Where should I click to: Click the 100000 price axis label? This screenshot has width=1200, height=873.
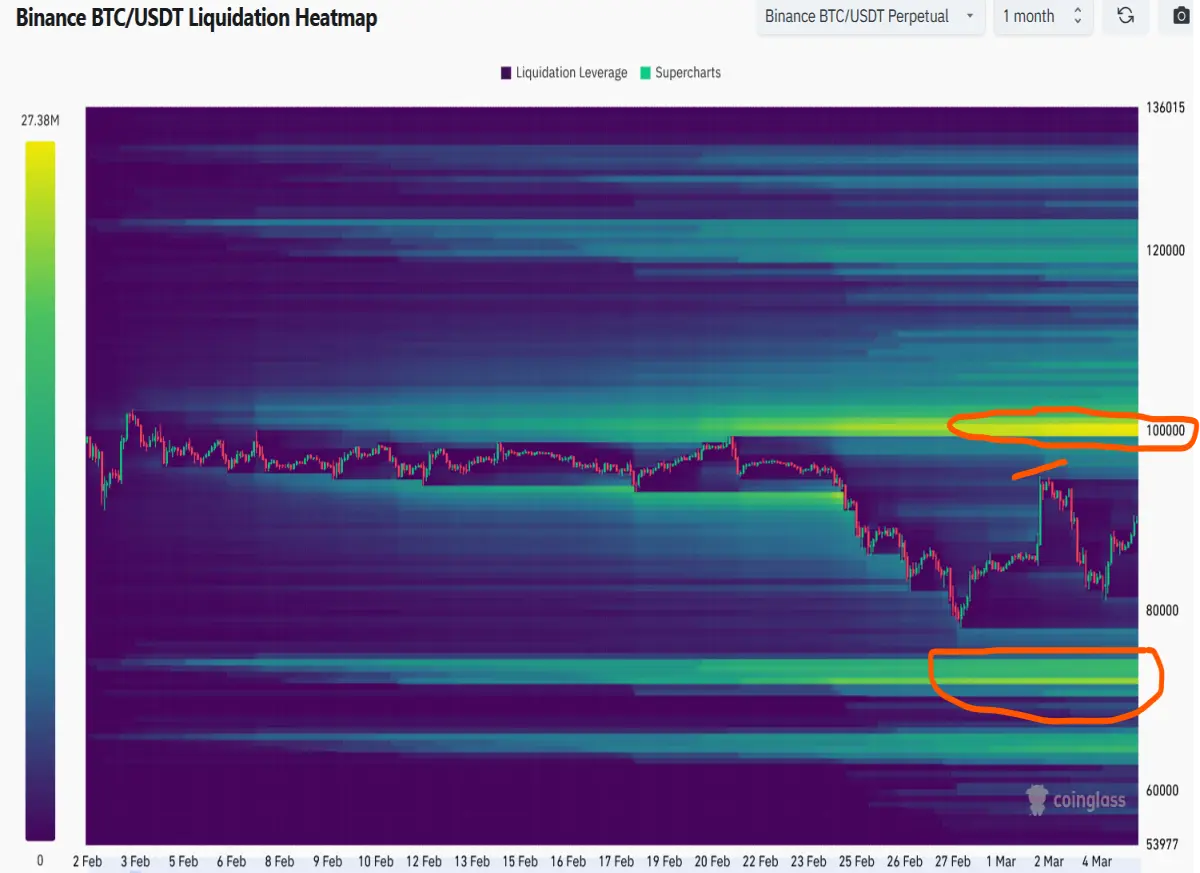tap(1165, 431)
